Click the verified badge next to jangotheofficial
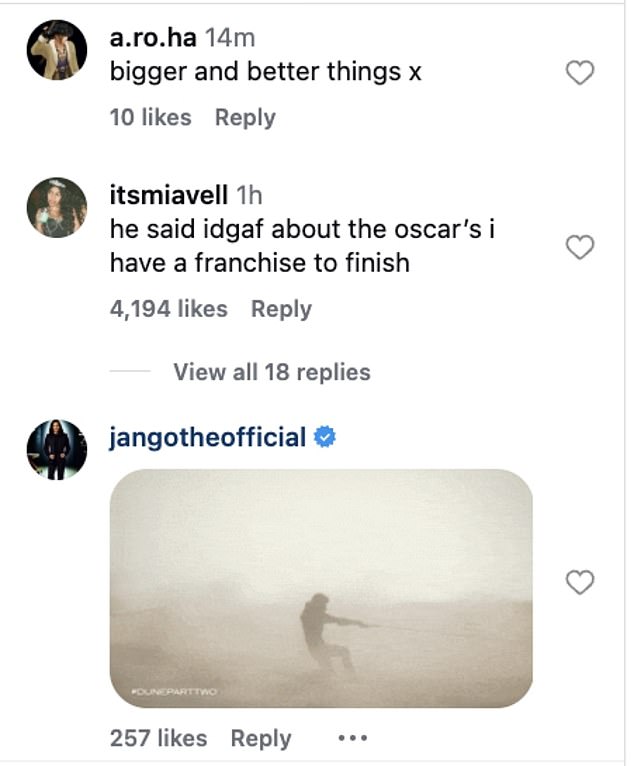The height and width of the screenshot is (766, 634). click(325, 437)
